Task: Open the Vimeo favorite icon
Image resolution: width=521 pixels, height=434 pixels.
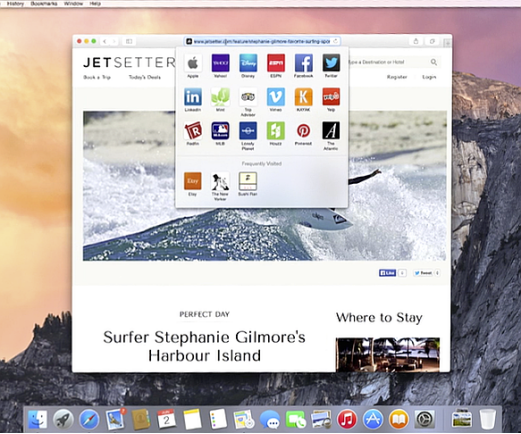Action: 276,97
